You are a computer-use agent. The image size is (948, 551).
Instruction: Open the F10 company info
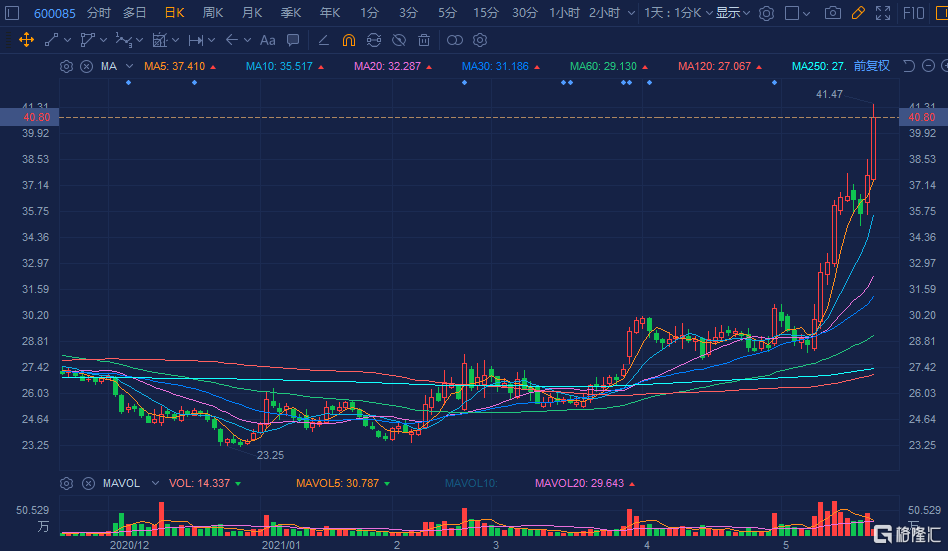(x=914, y=13)
